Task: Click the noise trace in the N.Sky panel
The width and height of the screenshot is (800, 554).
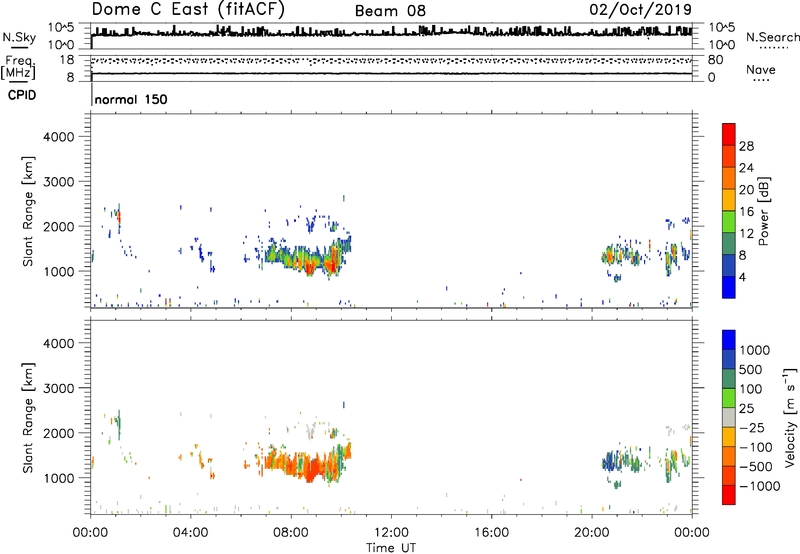Action: pyautogui.click(x=391, y=33)
